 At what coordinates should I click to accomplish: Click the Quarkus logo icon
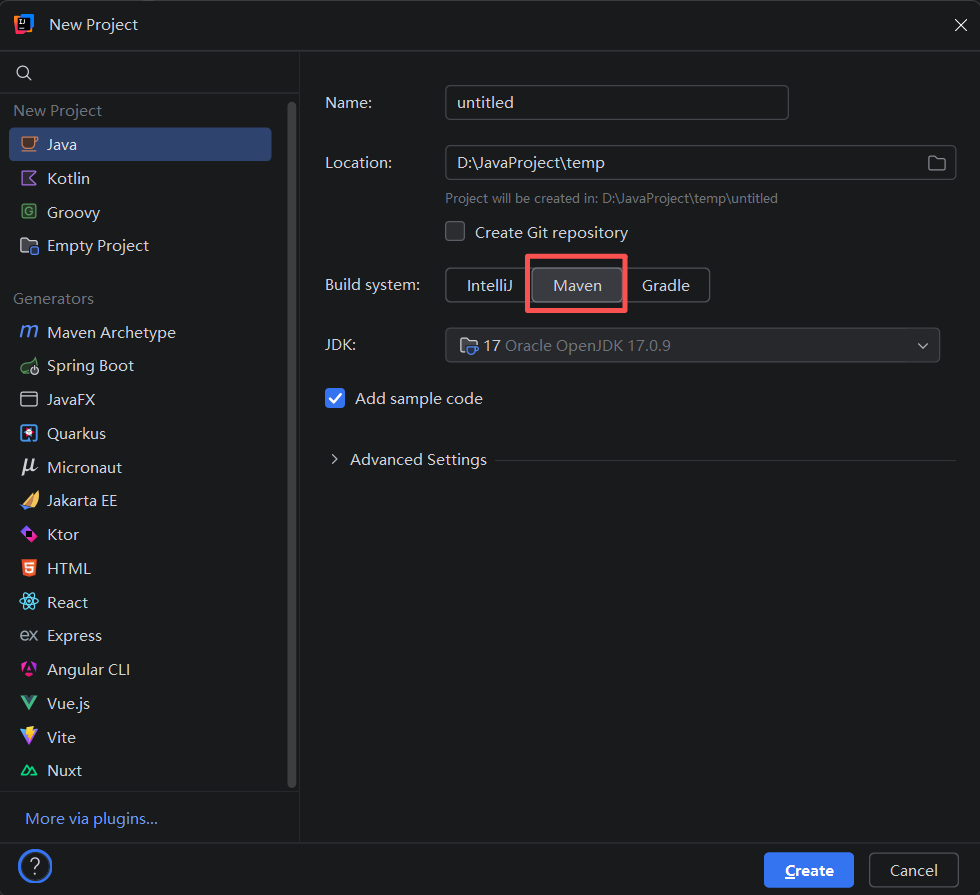29,433
